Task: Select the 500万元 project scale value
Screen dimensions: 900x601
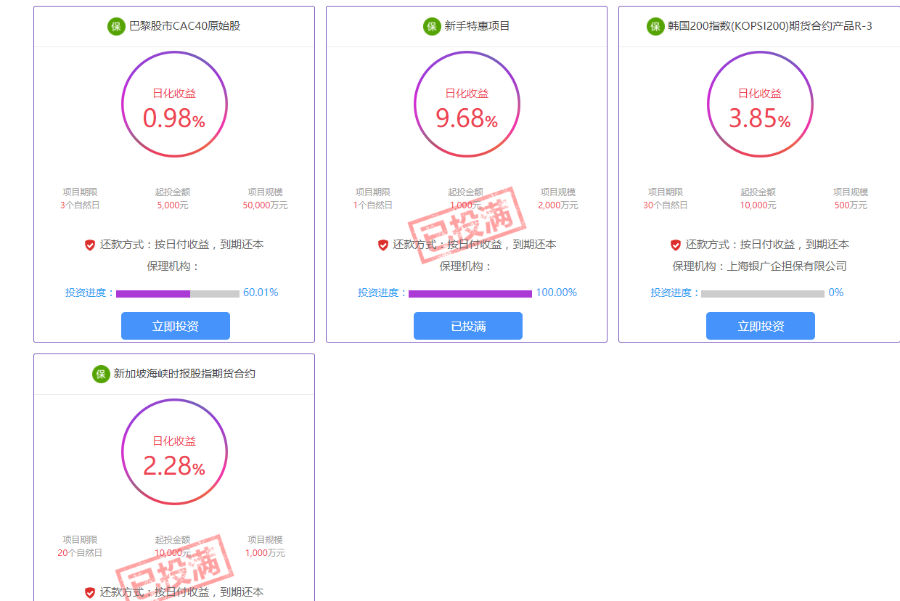Action: click(851, 205)
